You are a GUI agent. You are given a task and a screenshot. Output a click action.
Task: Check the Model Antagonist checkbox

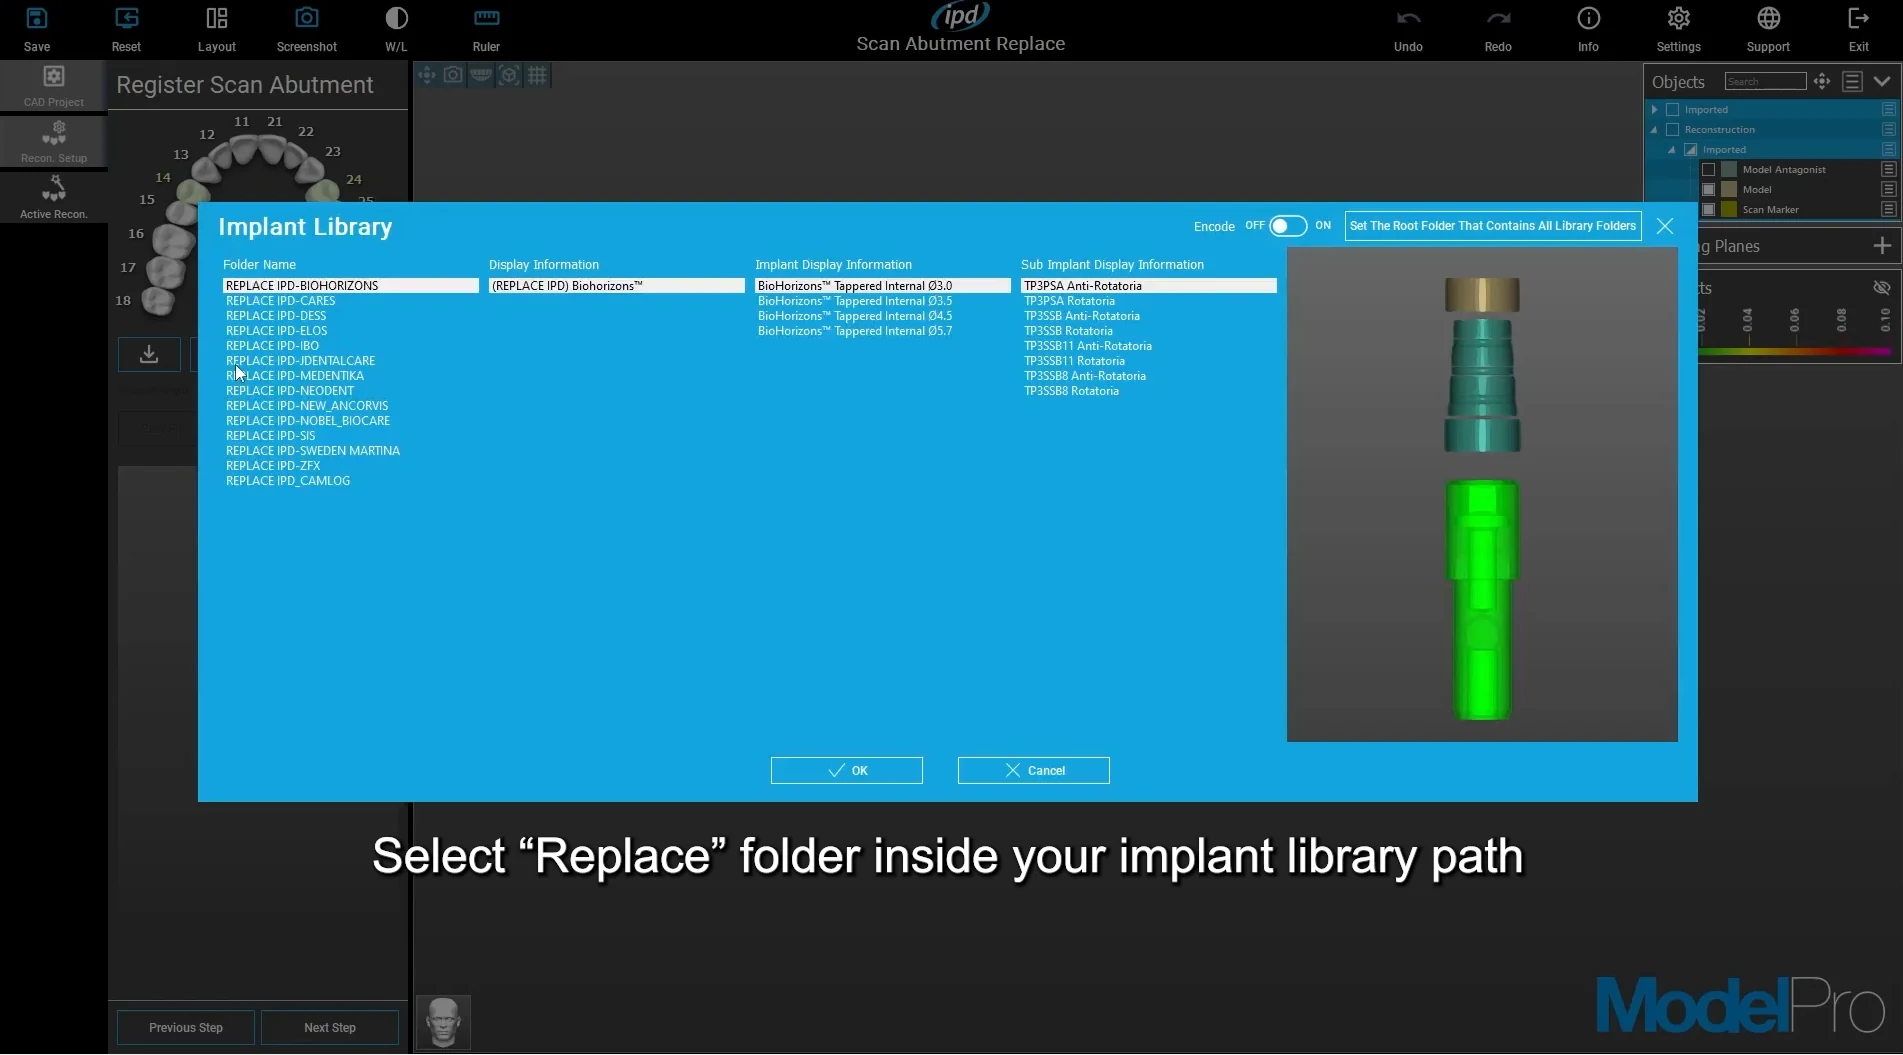[x=1708, y=170]
